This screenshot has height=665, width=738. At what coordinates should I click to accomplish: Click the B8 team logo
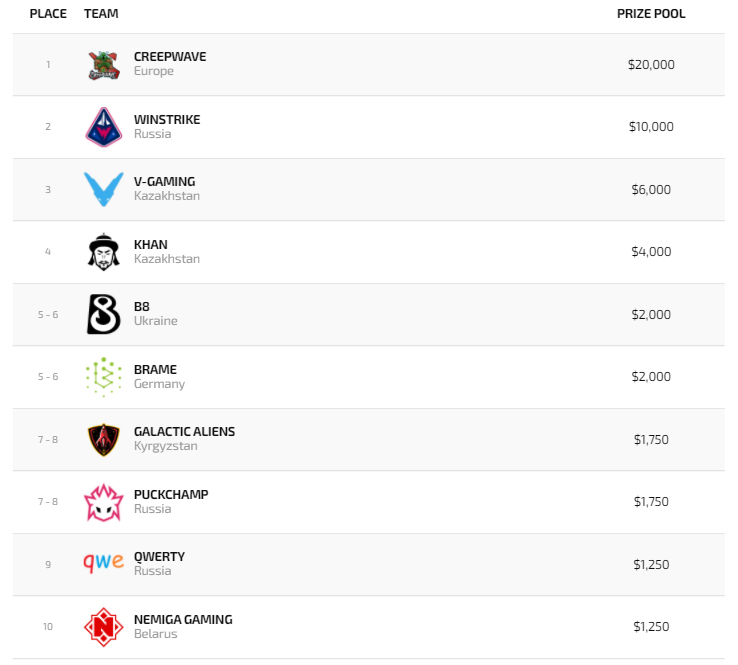(103, 314)
